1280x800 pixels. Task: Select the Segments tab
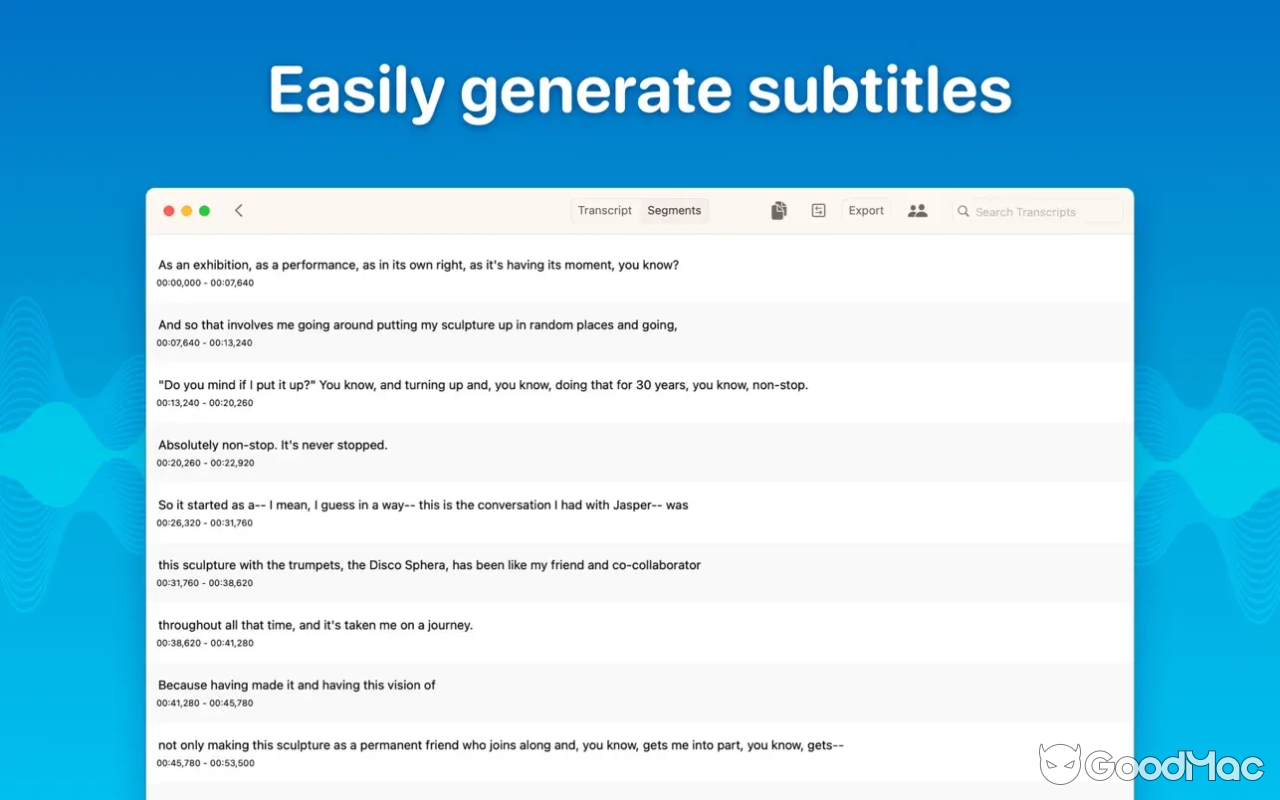pyautogui.click(x=674, y=210)
